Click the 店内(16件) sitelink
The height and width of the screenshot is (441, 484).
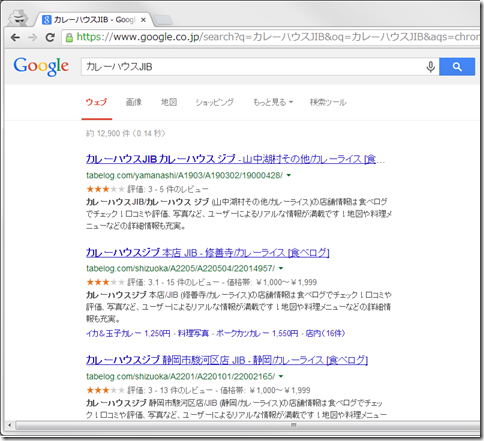(325, 333)
